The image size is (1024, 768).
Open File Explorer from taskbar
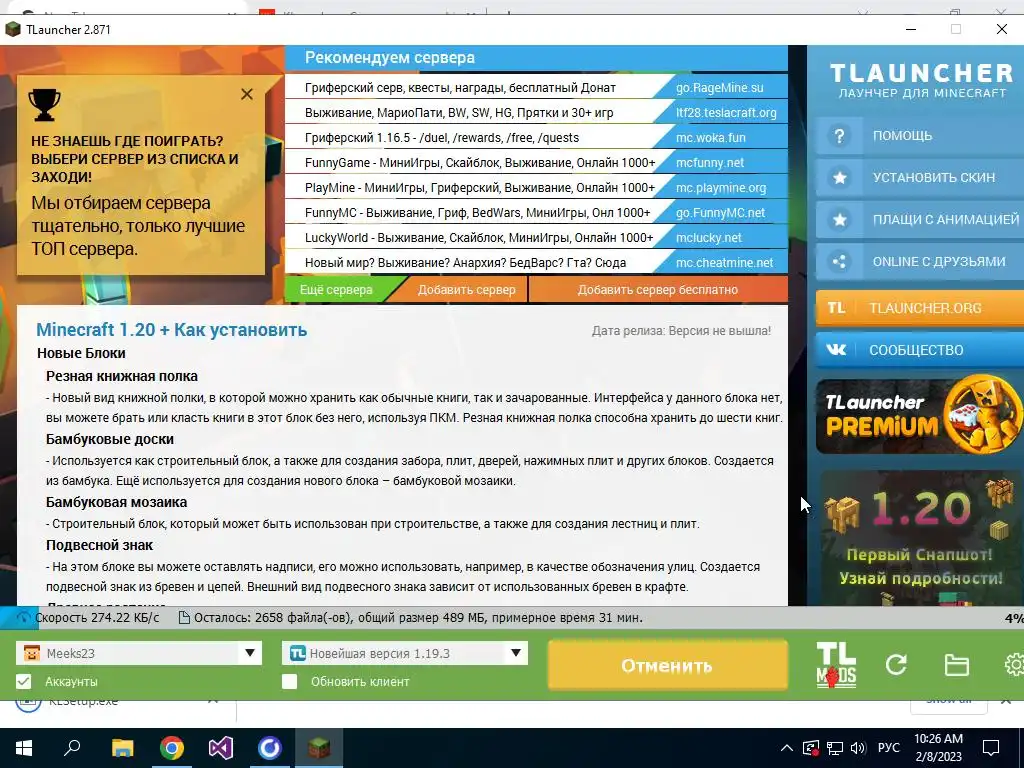[122, 748]
